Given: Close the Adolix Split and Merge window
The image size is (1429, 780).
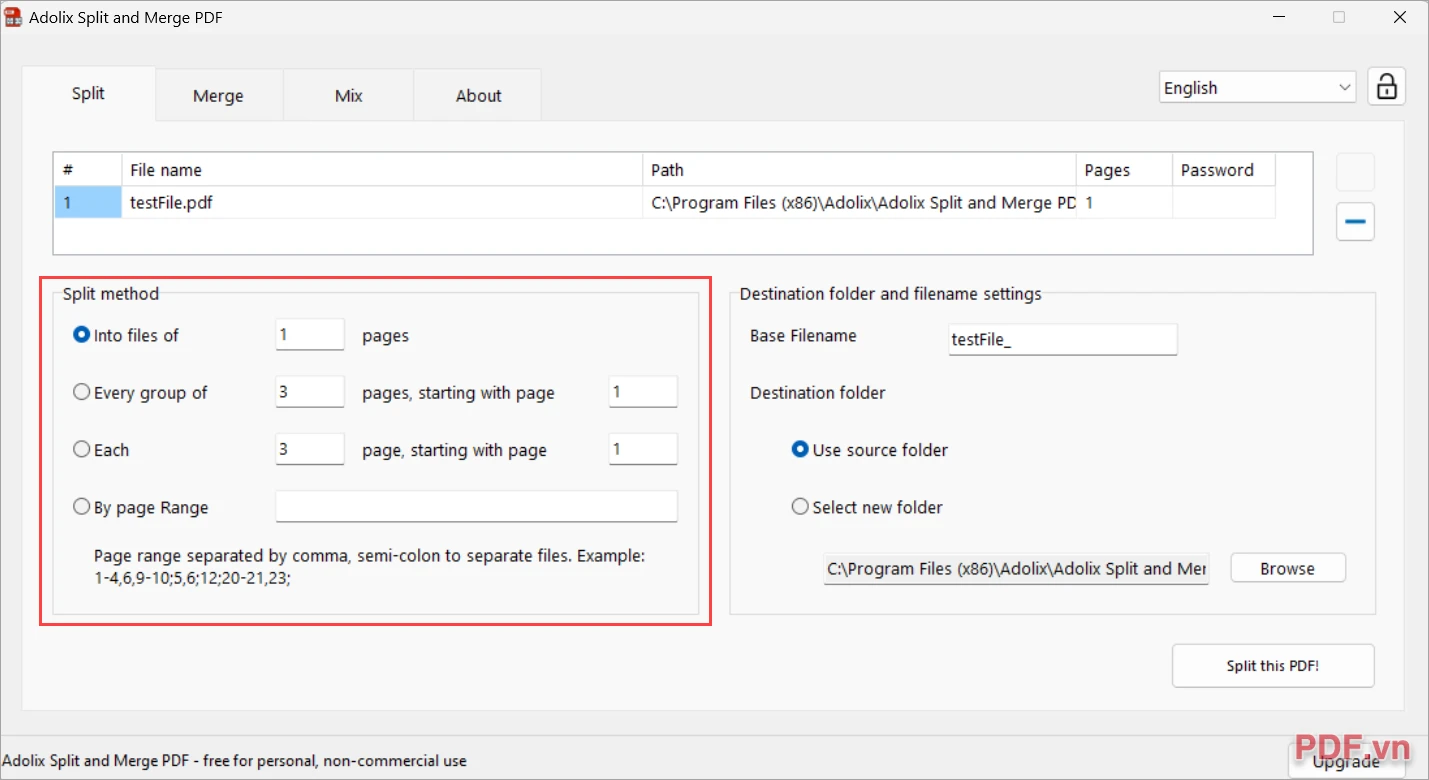Looking at the screenshot, I should [1400, 17].
